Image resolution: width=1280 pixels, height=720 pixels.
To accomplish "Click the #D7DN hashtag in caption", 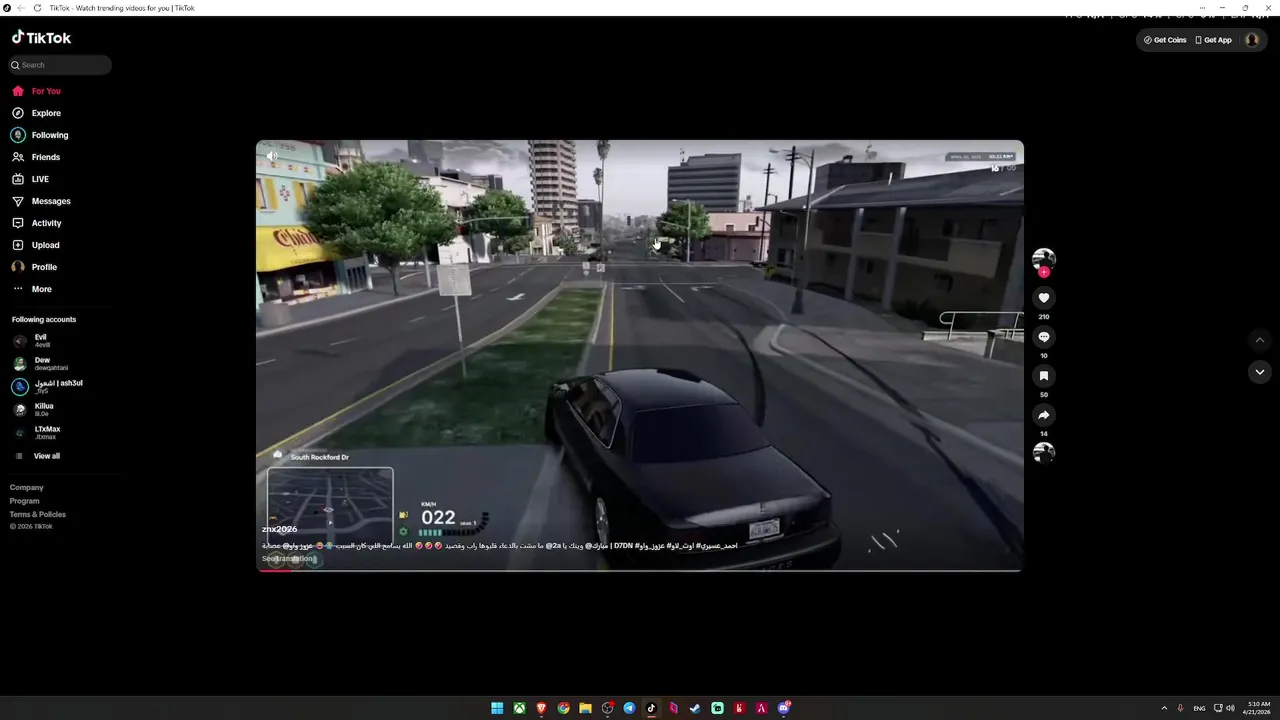I will coord(625,546).
